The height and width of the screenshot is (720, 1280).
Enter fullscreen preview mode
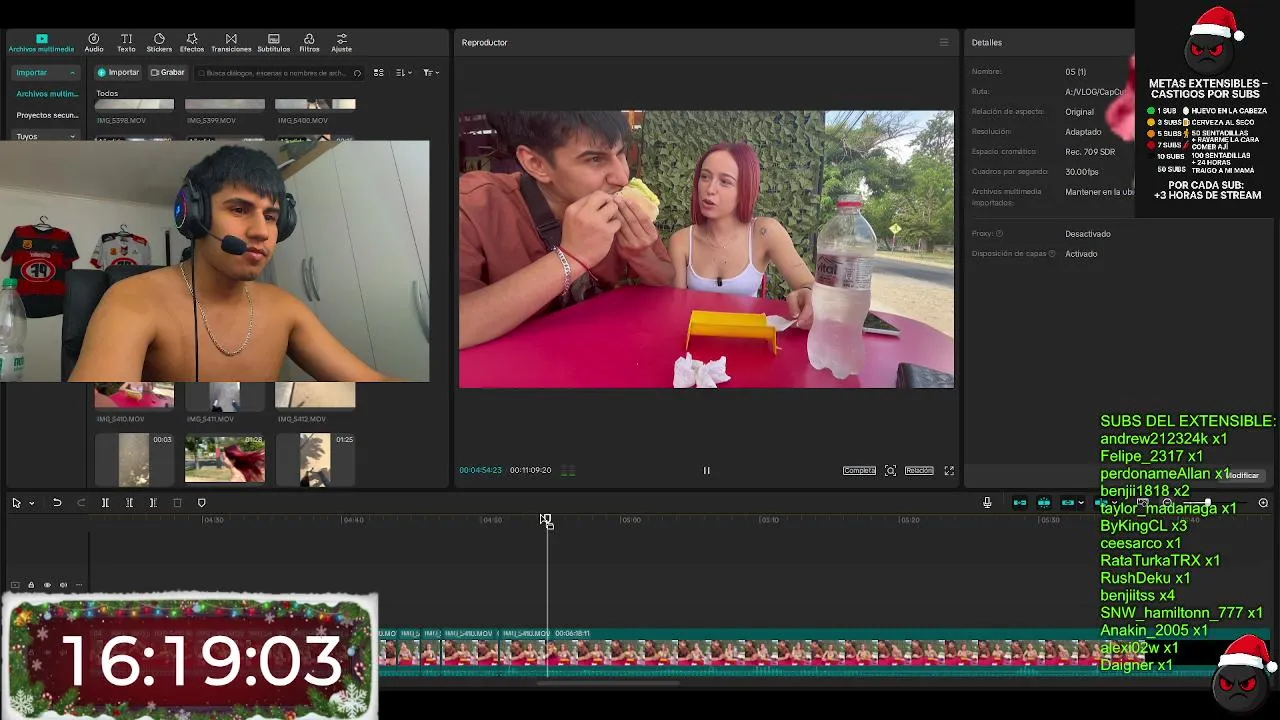(x=949, y=470)
